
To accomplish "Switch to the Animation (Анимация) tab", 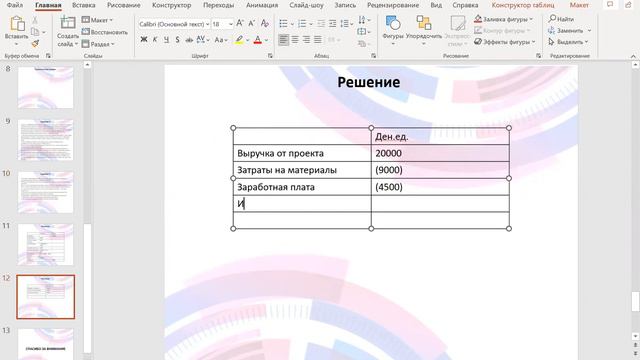I will tap(262, 5).
